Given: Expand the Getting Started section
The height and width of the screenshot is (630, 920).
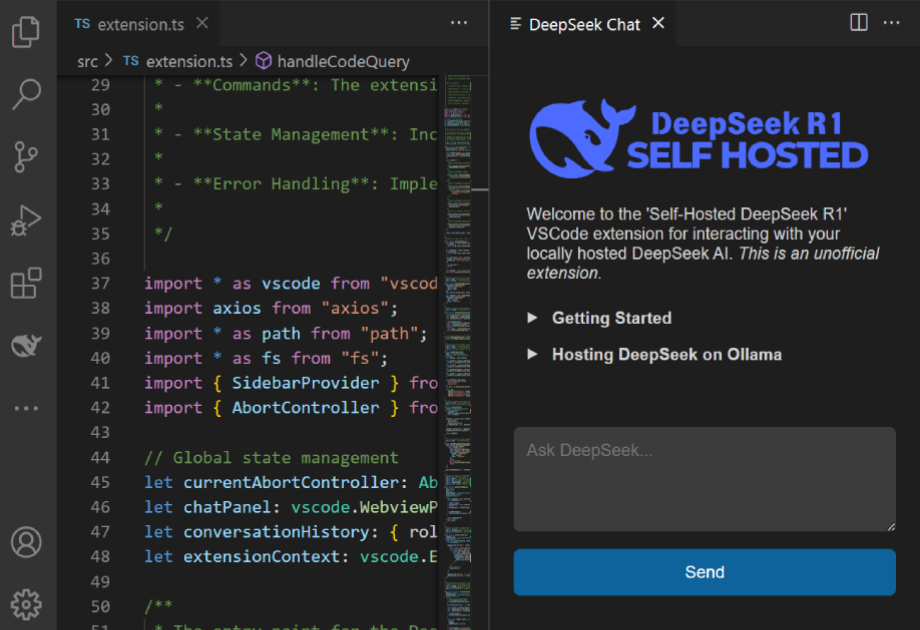Looking at the screenshot, I should [611, 318].
